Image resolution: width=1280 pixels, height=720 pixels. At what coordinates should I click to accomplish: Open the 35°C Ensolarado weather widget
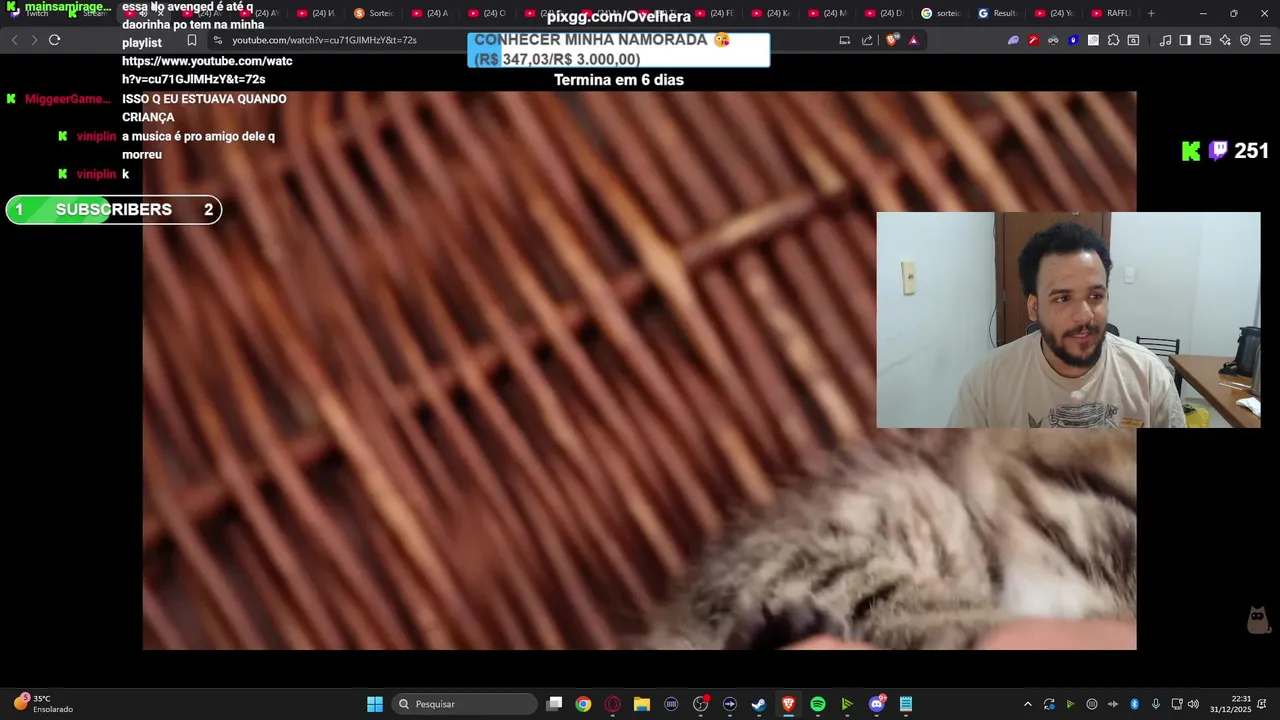coord(43,704)
